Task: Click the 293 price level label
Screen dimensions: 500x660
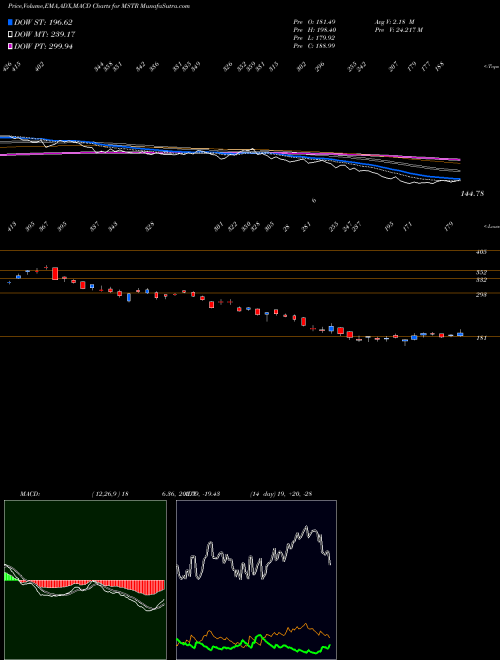Action: (x=481, y=295)
